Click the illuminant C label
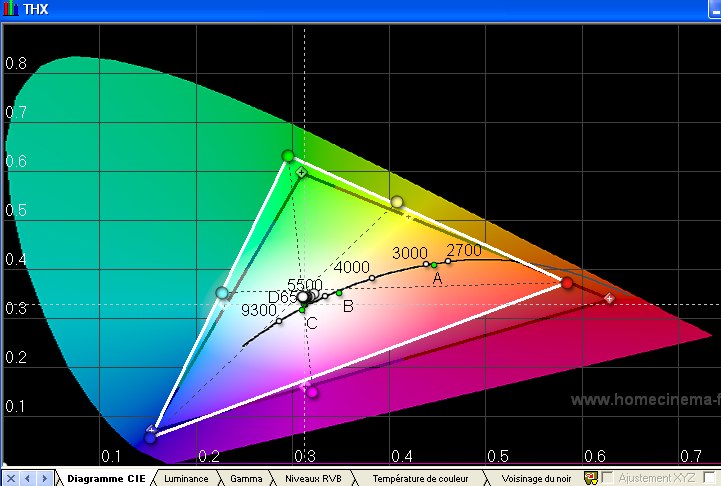 (x=312, y=323)
